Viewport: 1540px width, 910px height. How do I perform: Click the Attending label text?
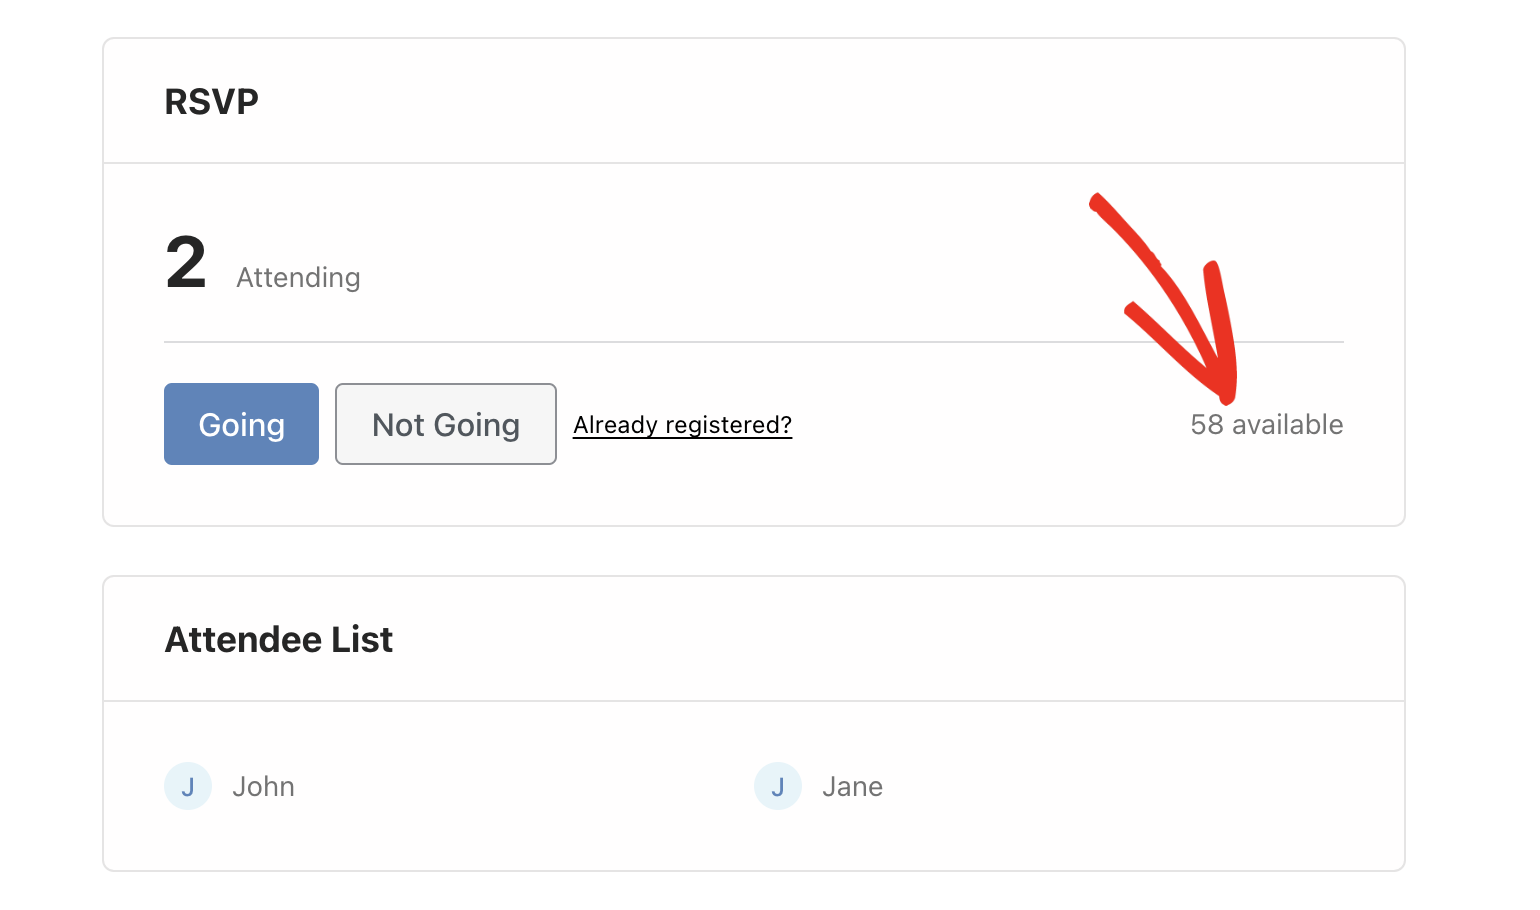[x=298, y=278]
